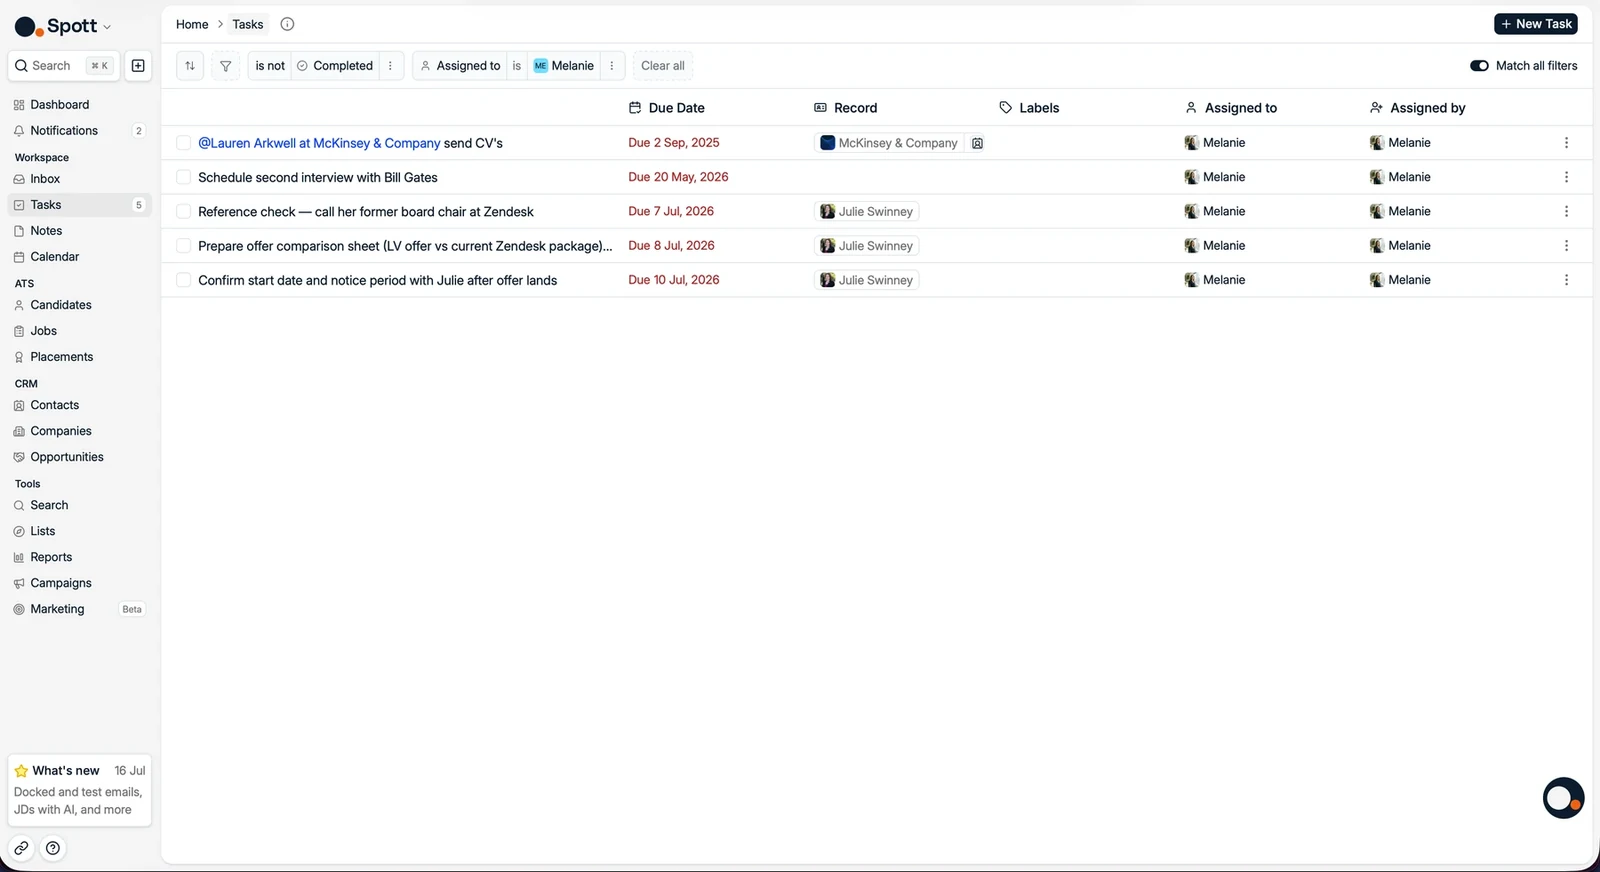Open Reports under Tools

pos(79,557)
